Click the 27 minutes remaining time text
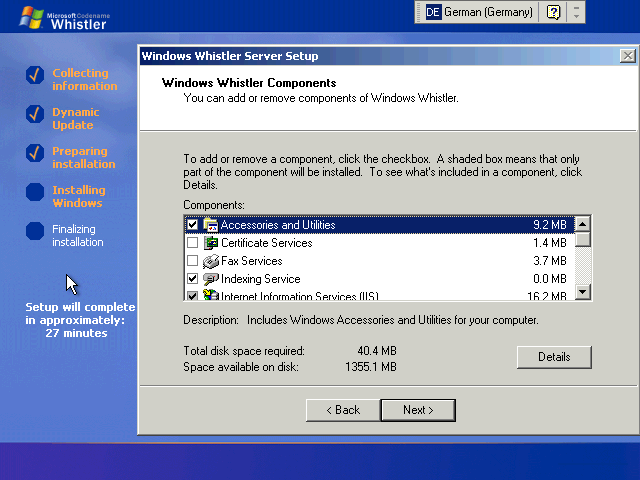The height and width of the screenshot is (480, 640). (76, 333)
